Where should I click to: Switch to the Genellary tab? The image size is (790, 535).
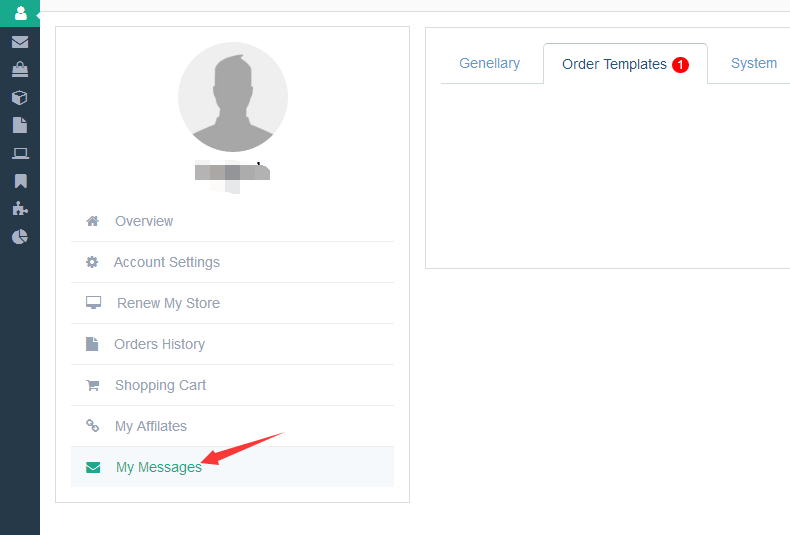click(490, 64)
